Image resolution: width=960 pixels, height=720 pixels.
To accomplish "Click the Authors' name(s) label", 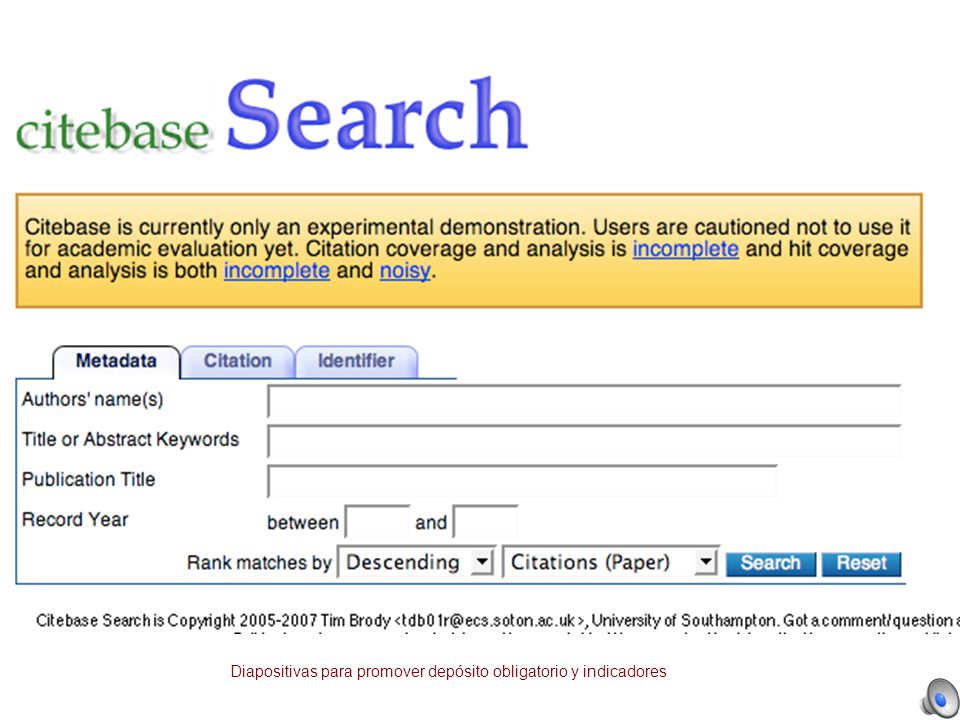I will [x=92, y=400].
